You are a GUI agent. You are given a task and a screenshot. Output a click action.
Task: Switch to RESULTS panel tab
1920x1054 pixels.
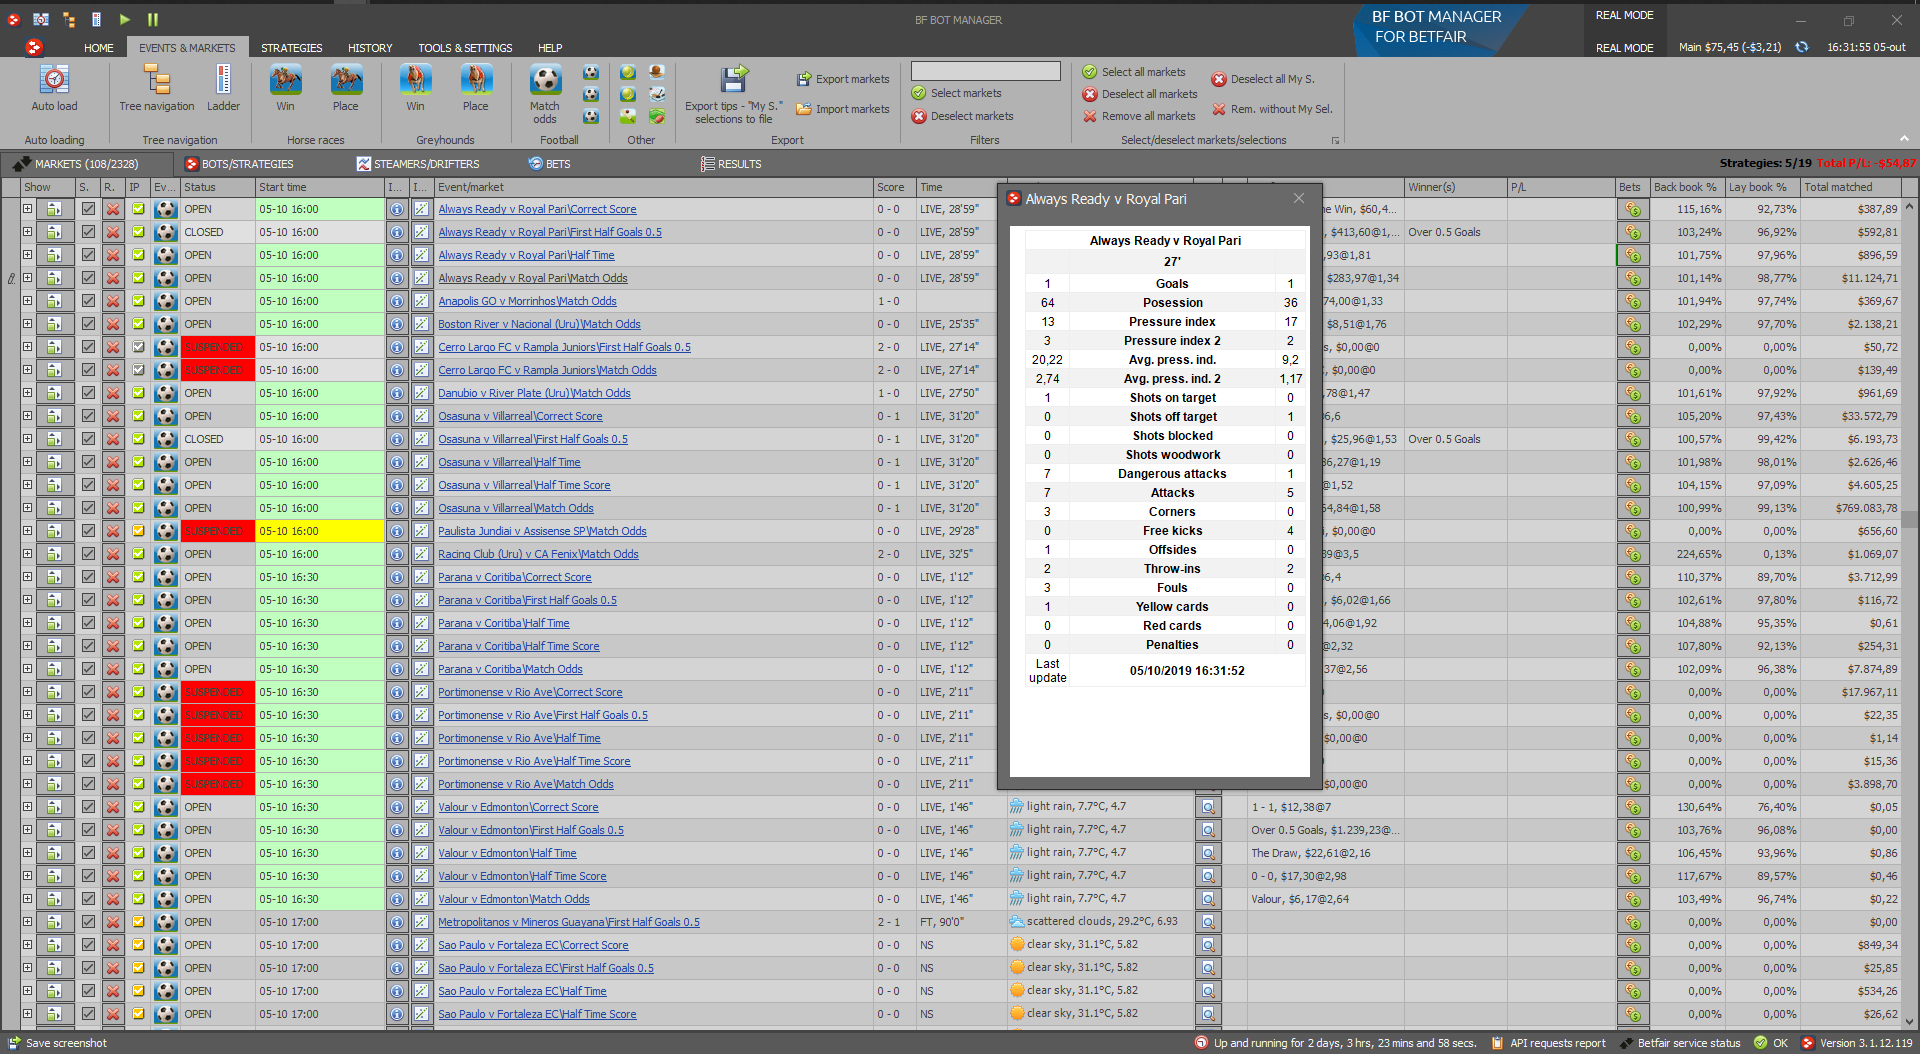pos(731,164)
